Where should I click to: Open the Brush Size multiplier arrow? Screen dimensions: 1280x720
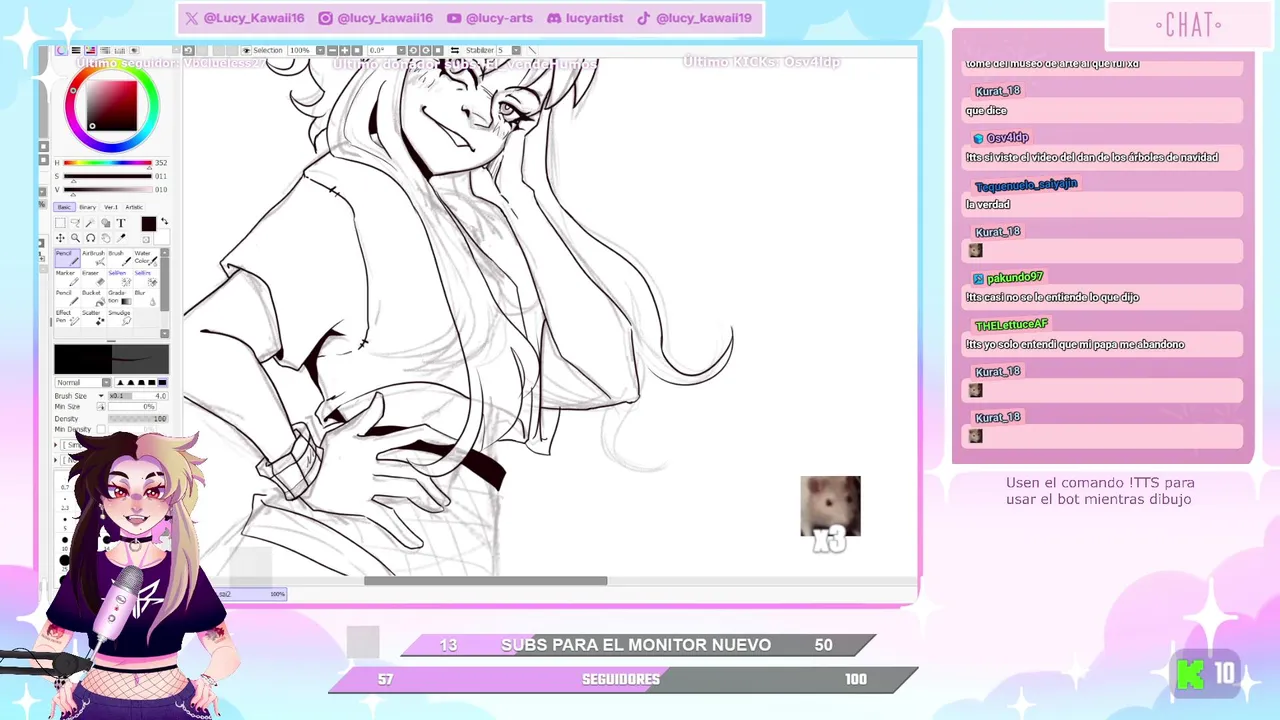pyautogui.click(x=101, y=396)
